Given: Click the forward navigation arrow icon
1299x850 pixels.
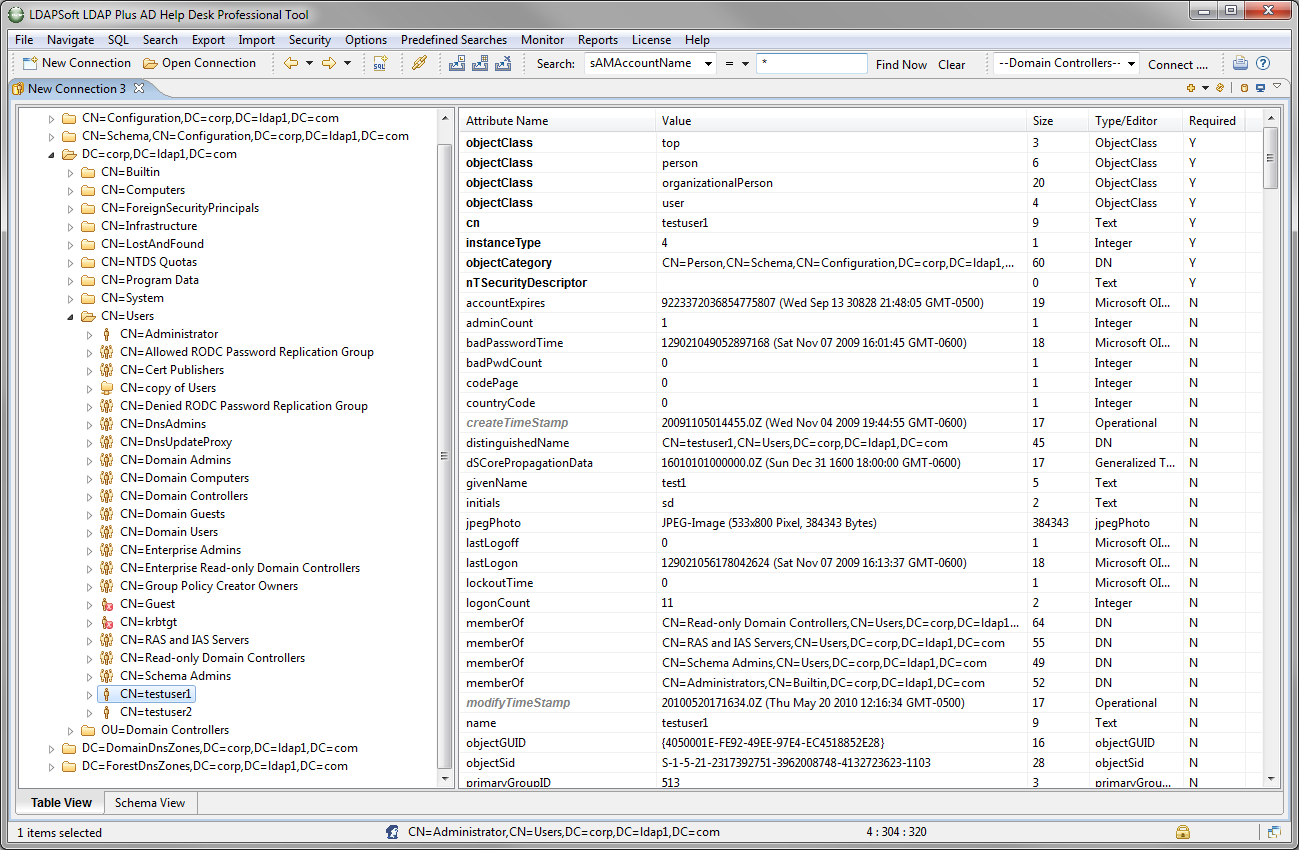Looking at the screenshot, I should tap(328, 63).
